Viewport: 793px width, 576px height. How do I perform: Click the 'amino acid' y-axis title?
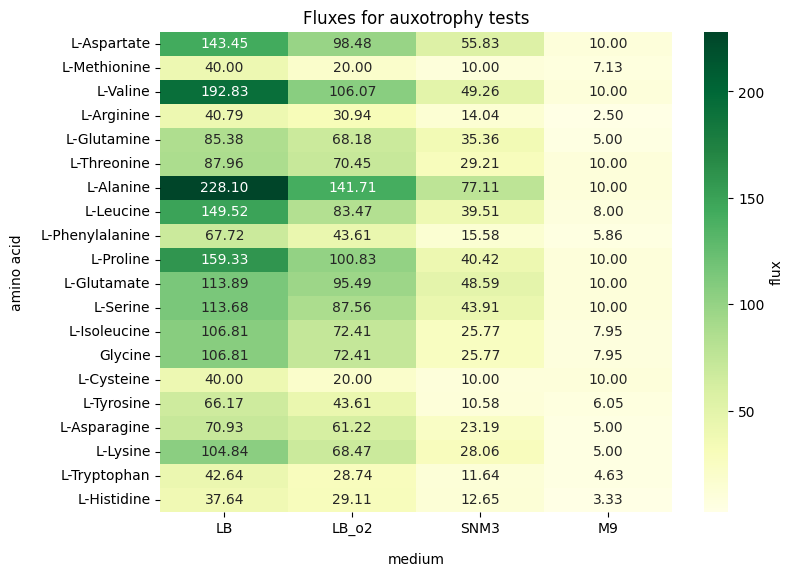[16, 274]
